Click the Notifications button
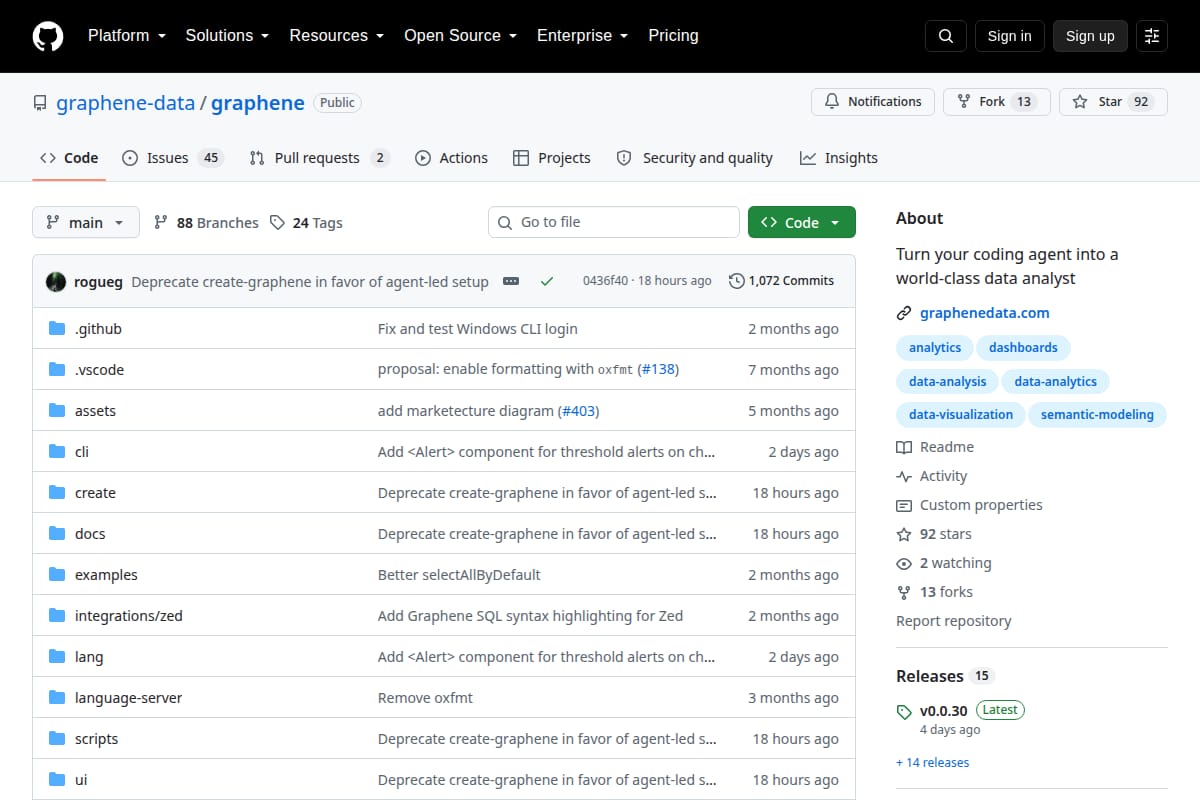Screen dimensions: 1200x800 tap(873, 102)
